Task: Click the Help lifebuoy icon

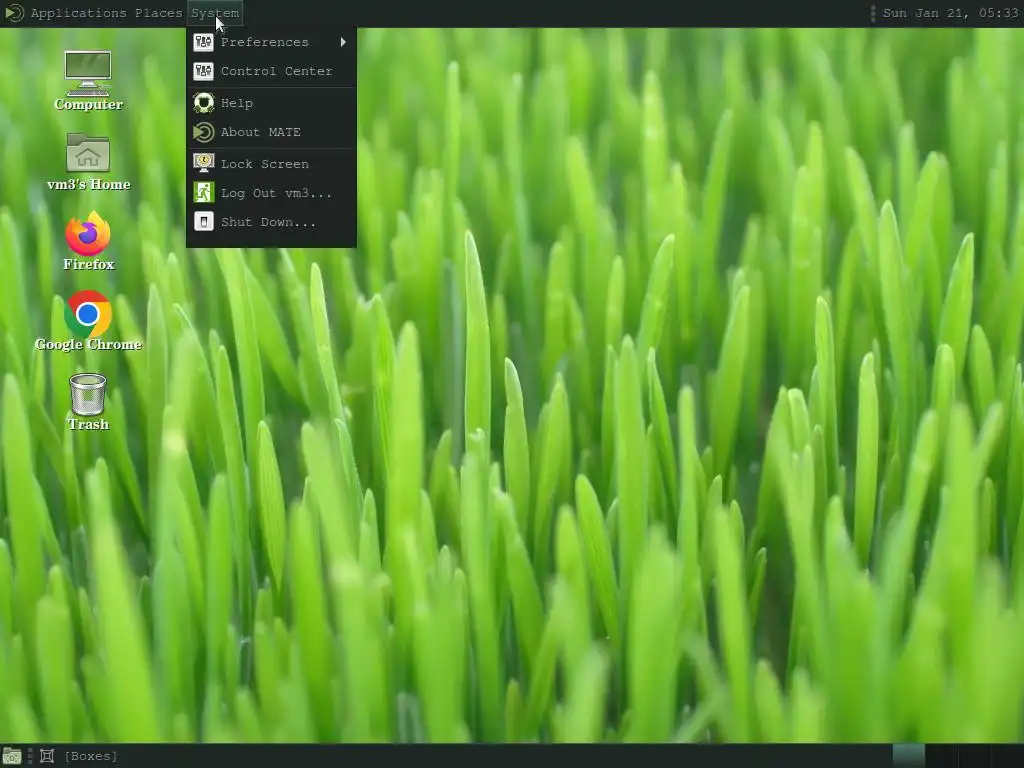Action: coord(204,103)
